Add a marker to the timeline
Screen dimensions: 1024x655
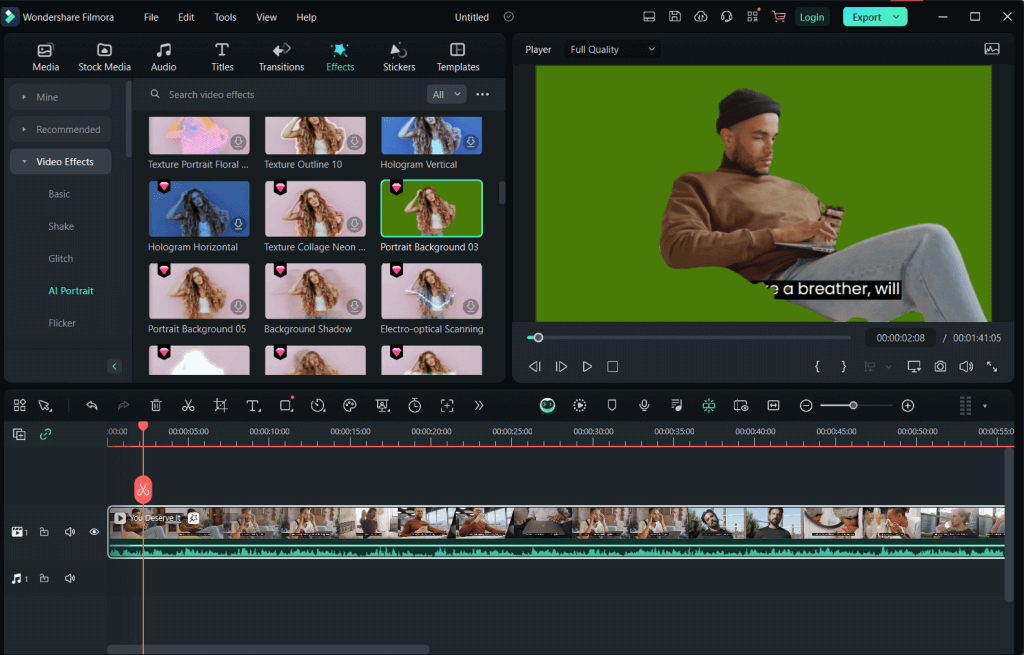(x=612, y=406)
